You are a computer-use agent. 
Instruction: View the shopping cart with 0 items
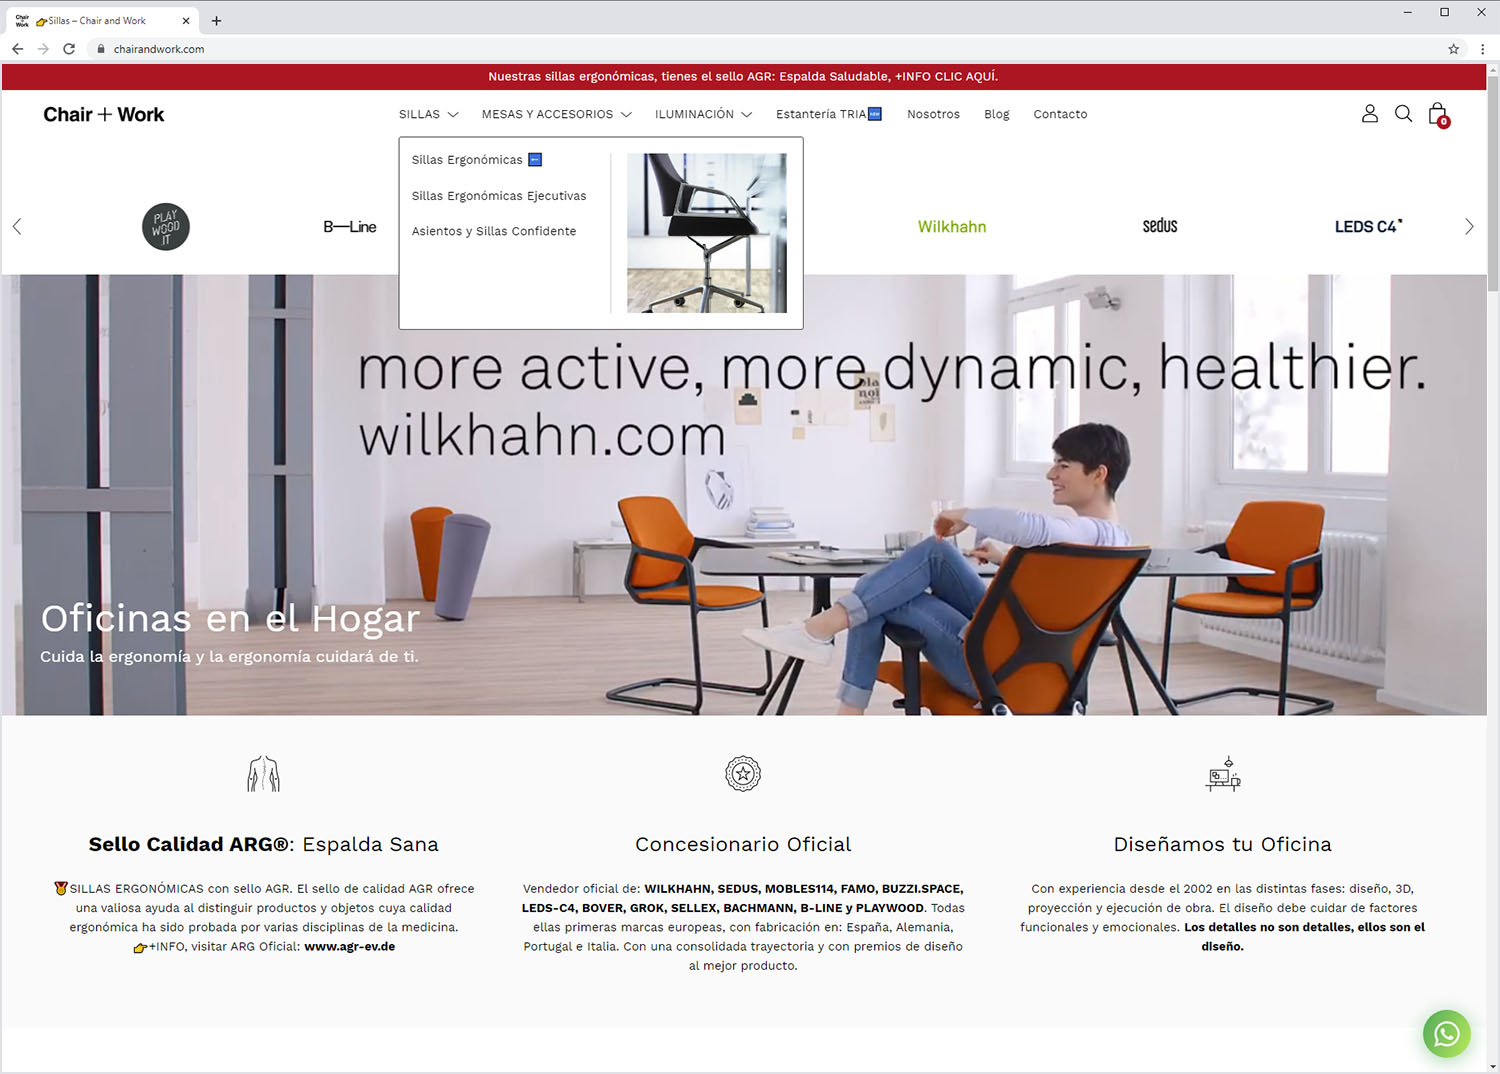[1437, 114]
